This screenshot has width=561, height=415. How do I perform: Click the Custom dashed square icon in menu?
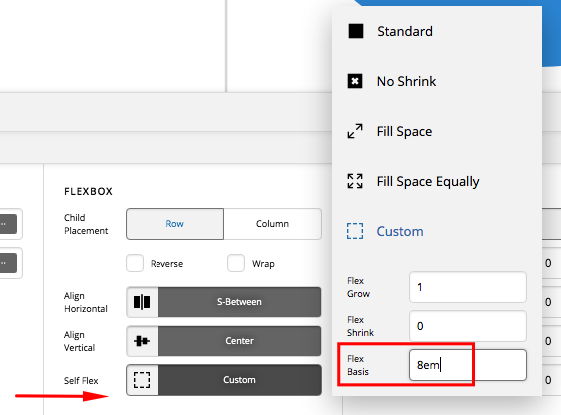(x=355, y=231)
